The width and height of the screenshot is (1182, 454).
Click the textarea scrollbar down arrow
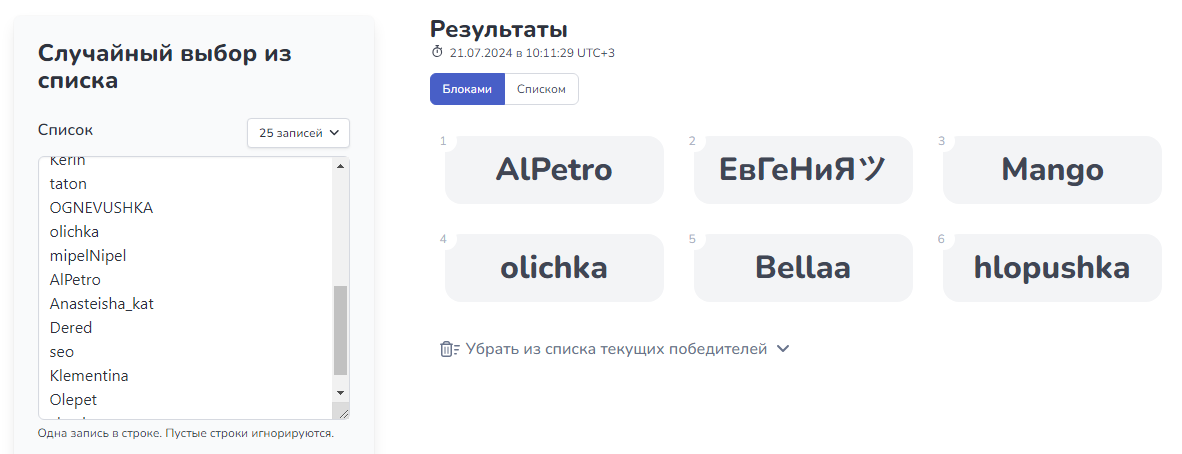pyautogui.click(x=340, y=393)
